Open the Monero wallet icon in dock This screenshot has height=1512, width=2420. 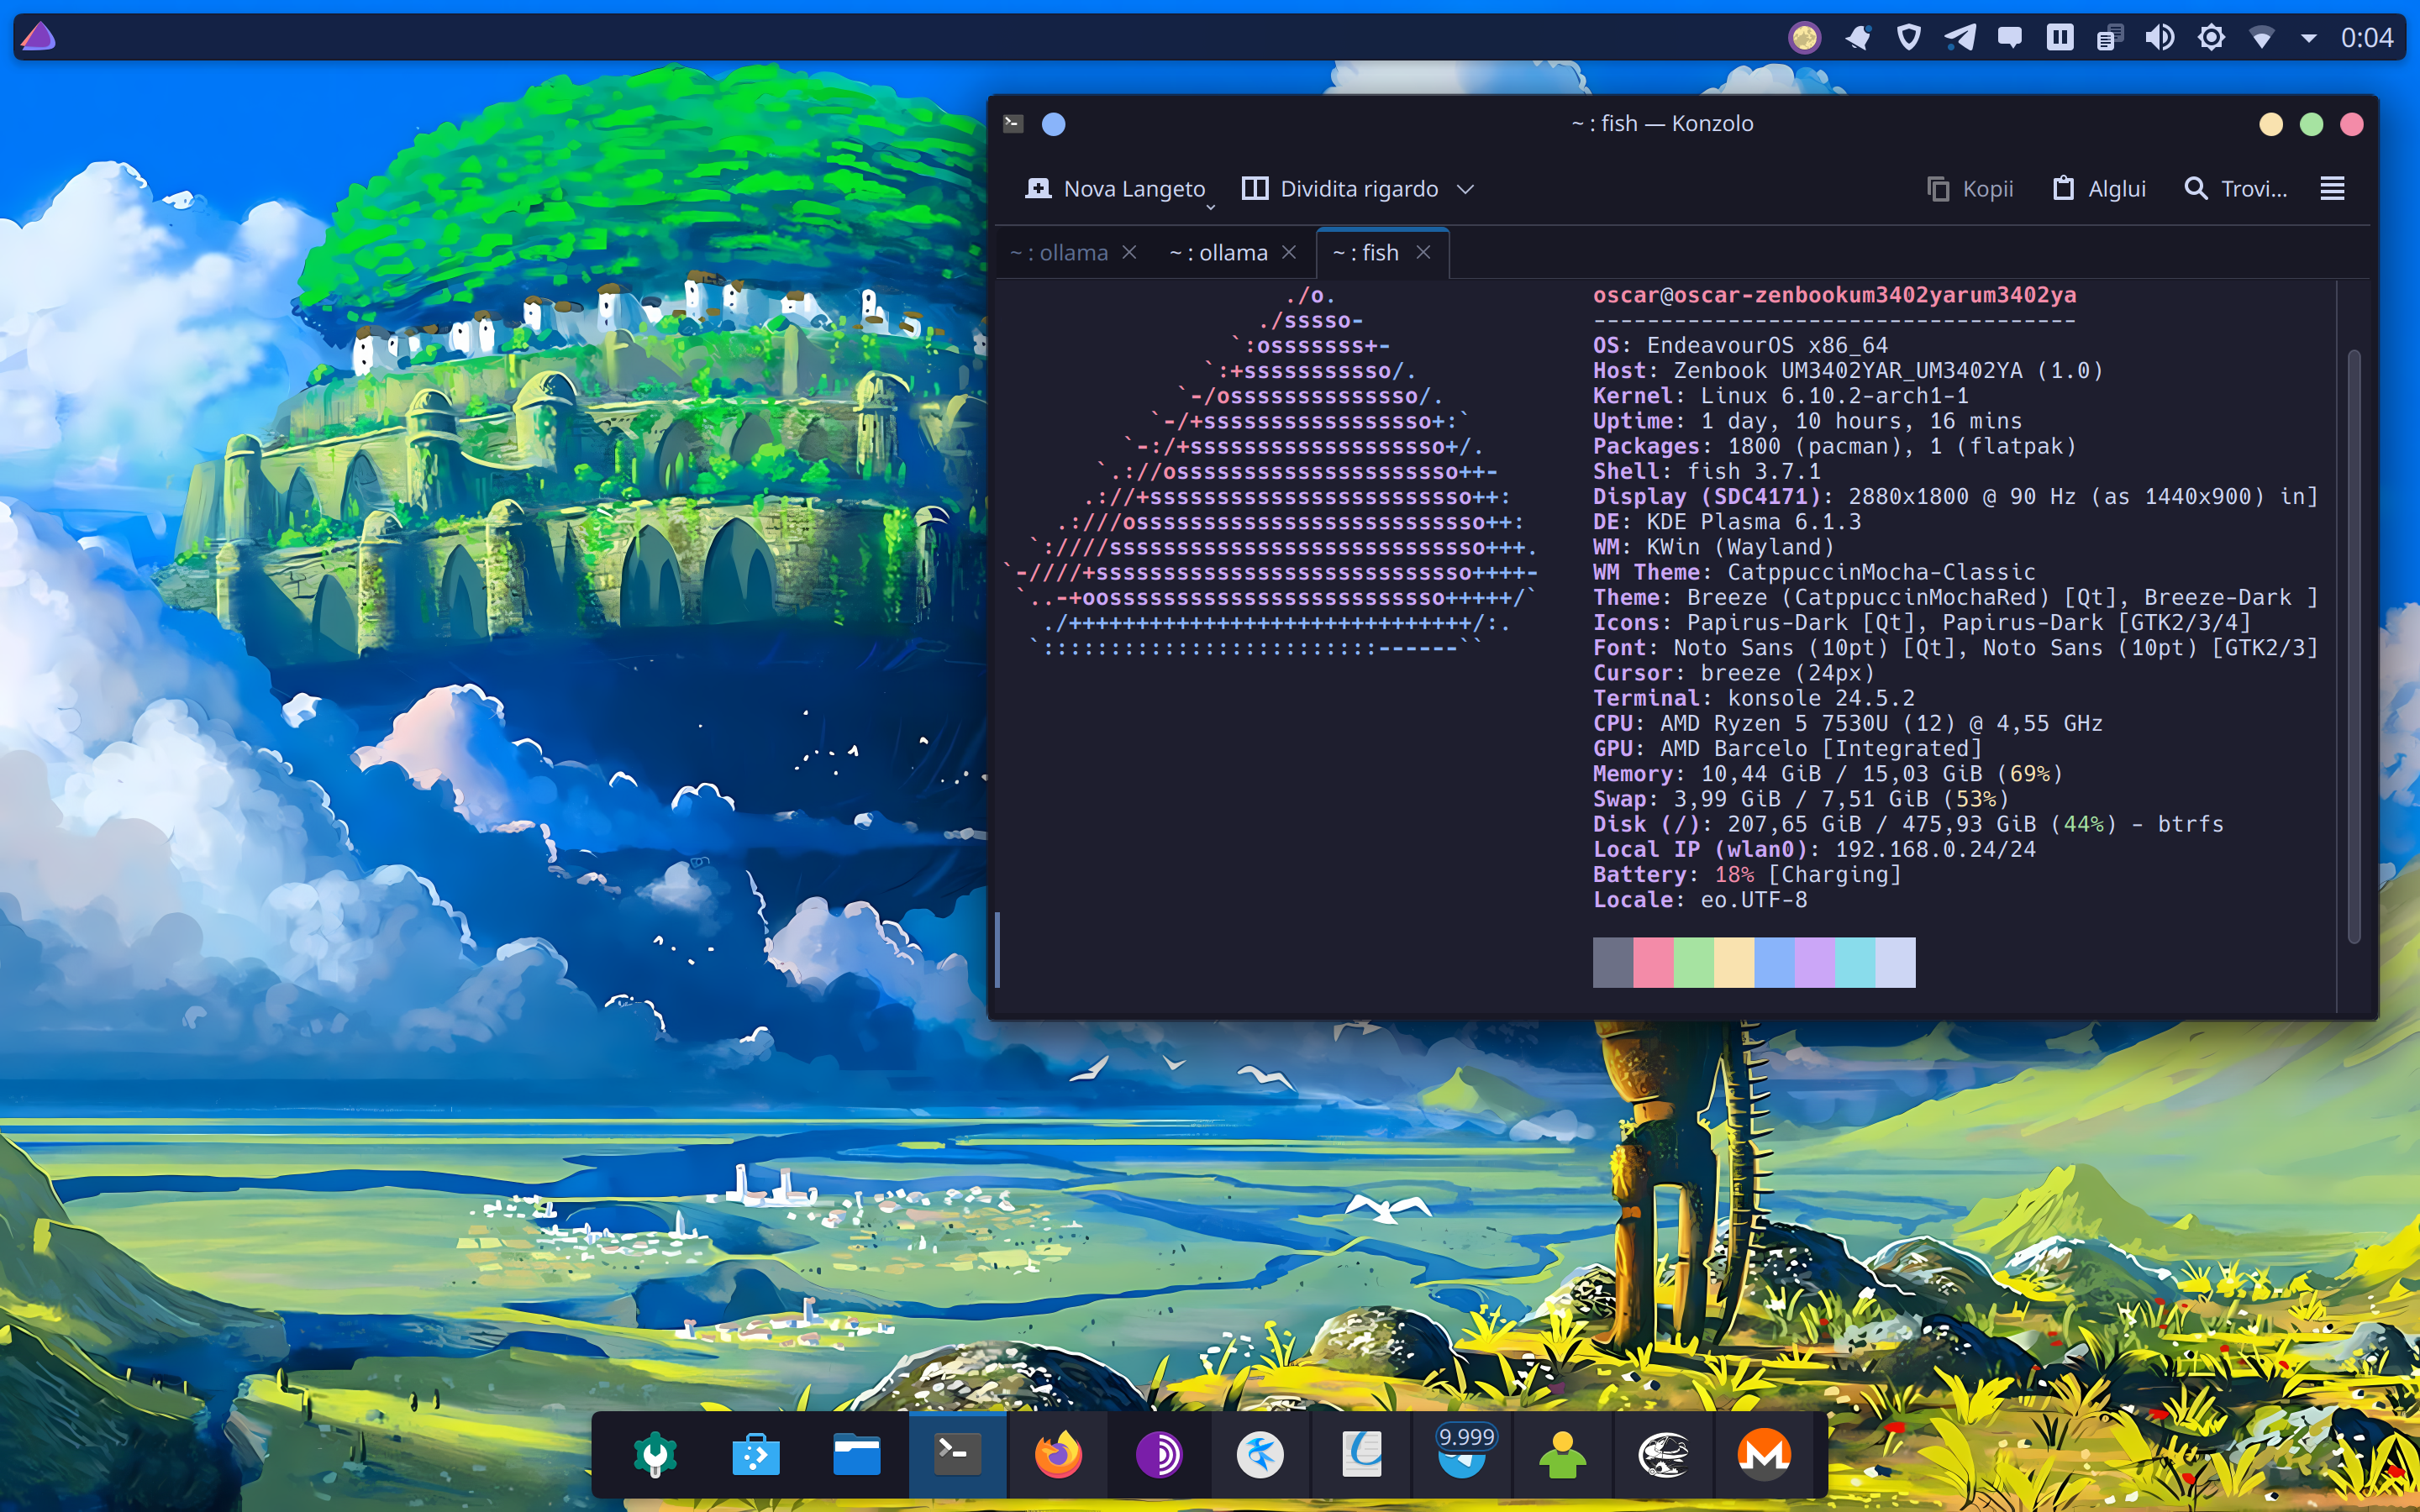(x=1764, y=1454)
